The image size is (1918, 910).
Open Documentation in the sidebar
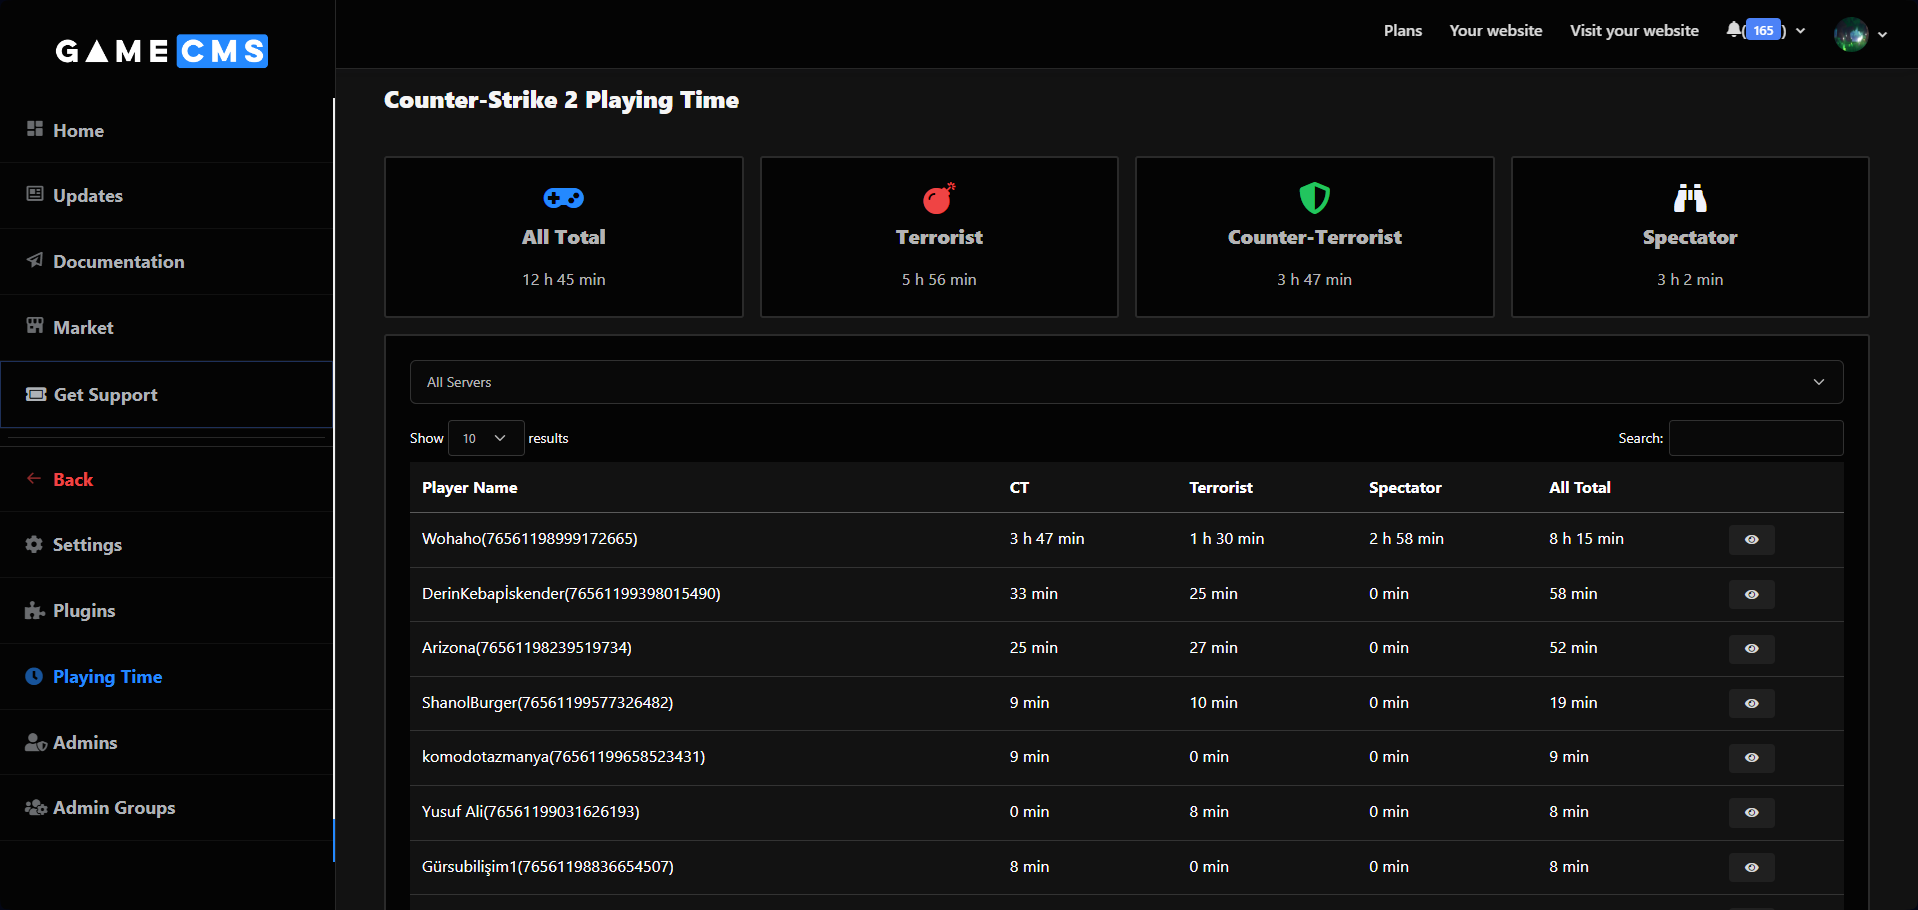[x=166, y=261]
